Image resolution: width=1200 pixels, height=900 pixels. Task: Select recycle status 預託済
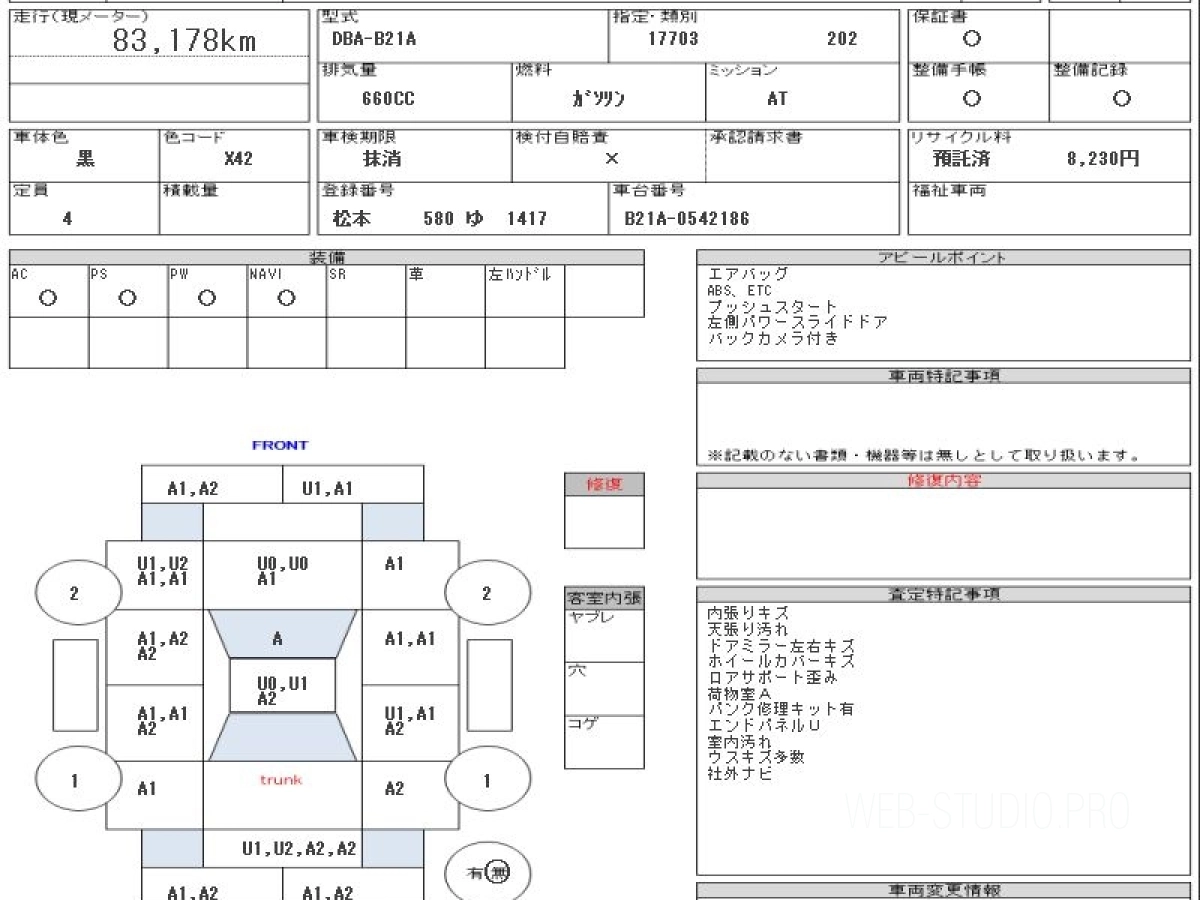961,158
